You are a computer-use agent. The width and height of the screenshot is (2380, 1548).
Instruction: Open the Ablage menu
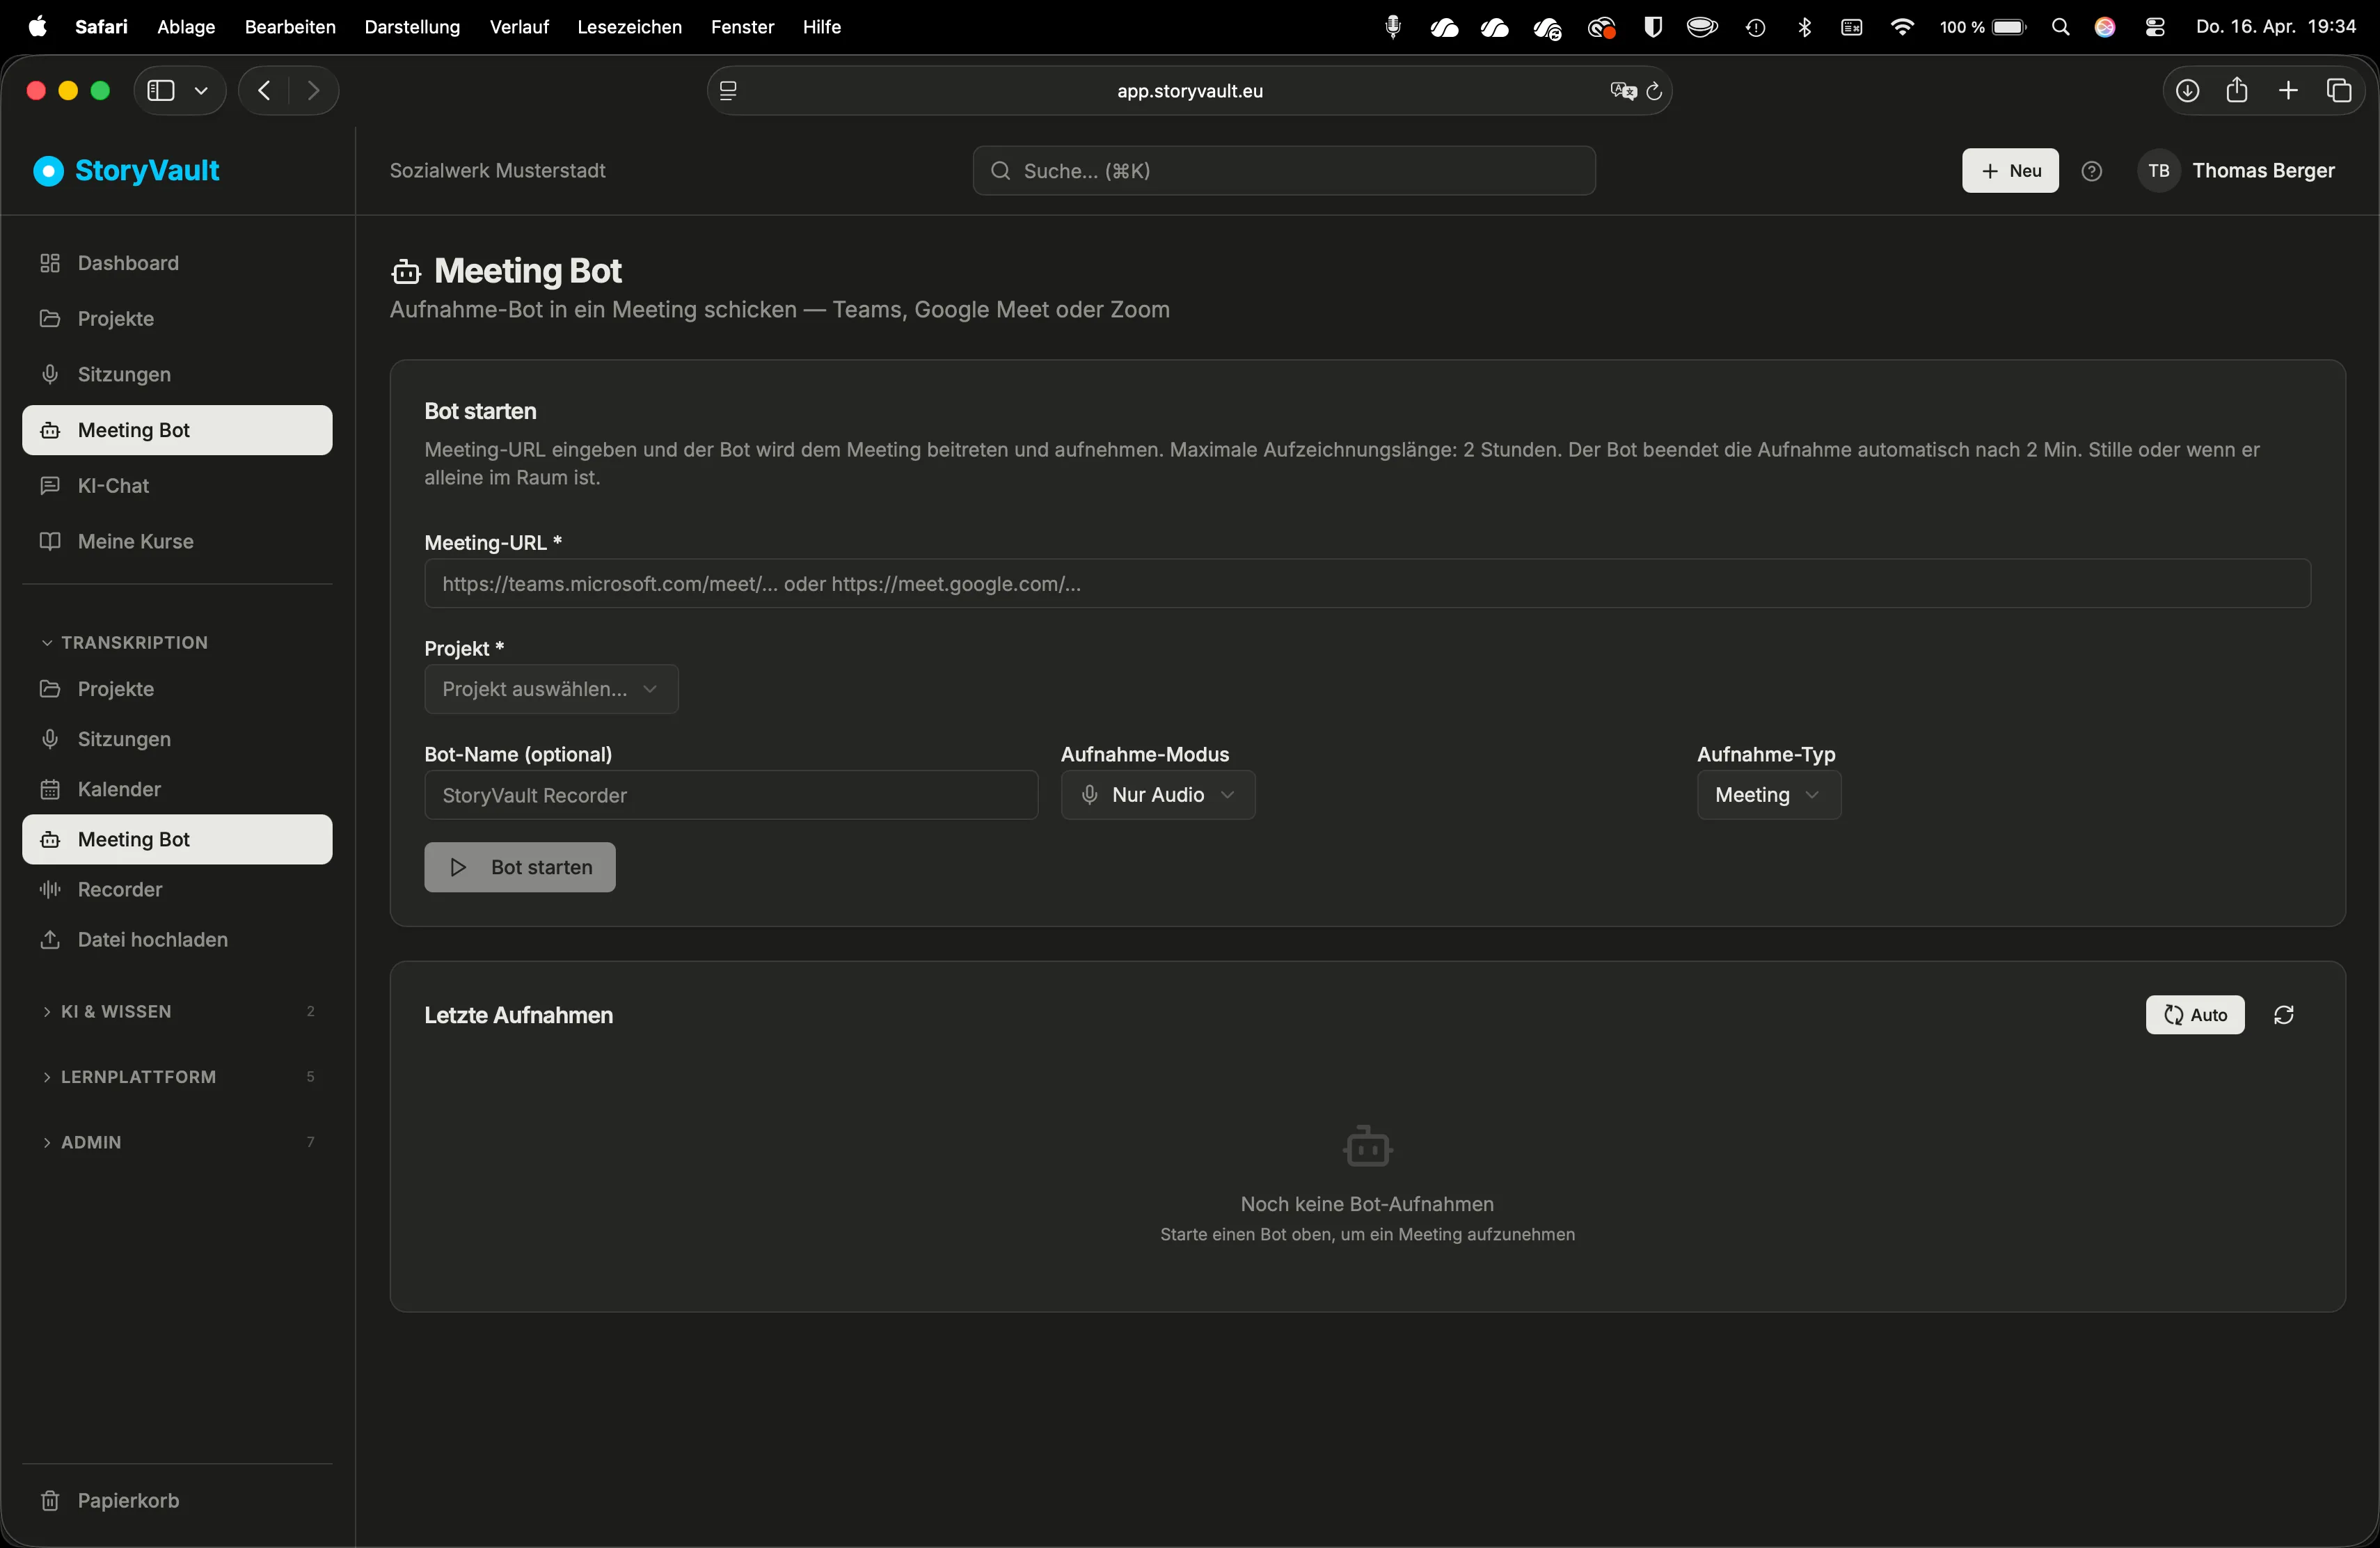click(186, 27)
